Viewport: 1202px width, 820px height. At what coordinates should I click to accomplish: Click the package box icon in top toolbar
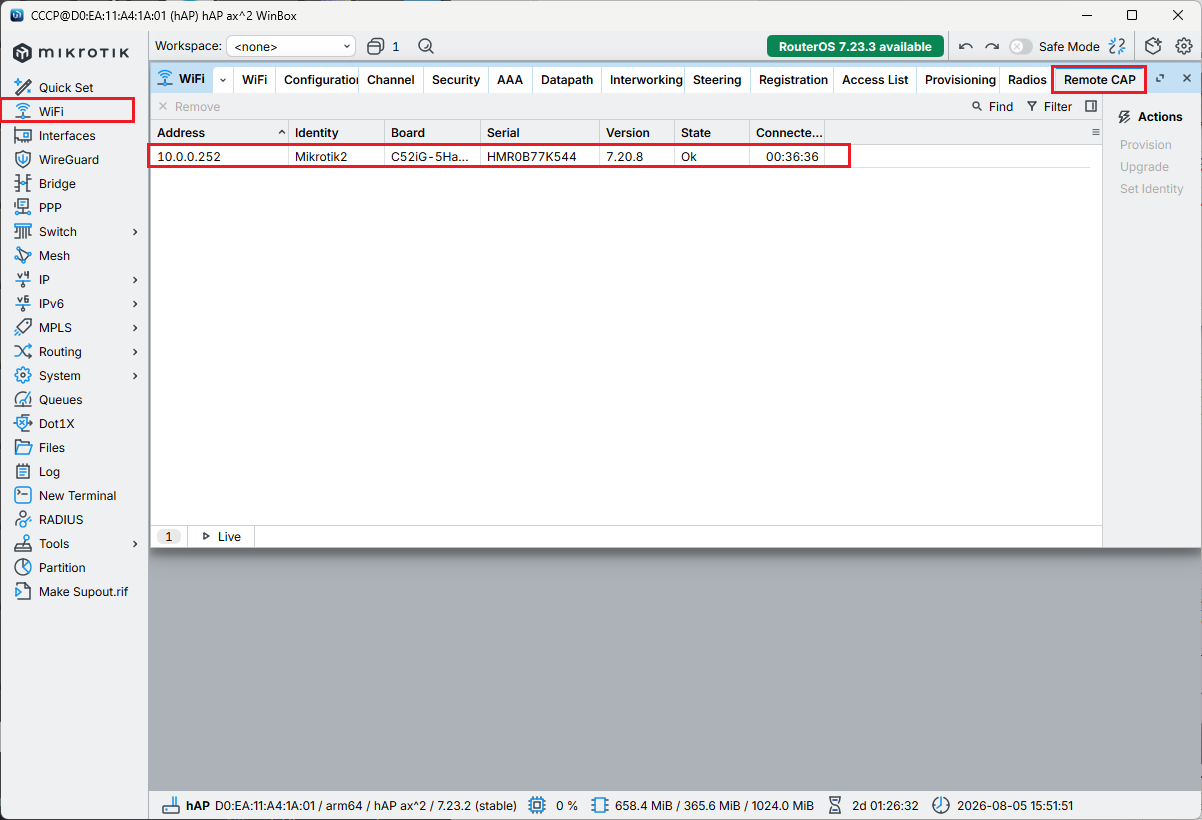pyautogui.click(x=1153, y=46)
